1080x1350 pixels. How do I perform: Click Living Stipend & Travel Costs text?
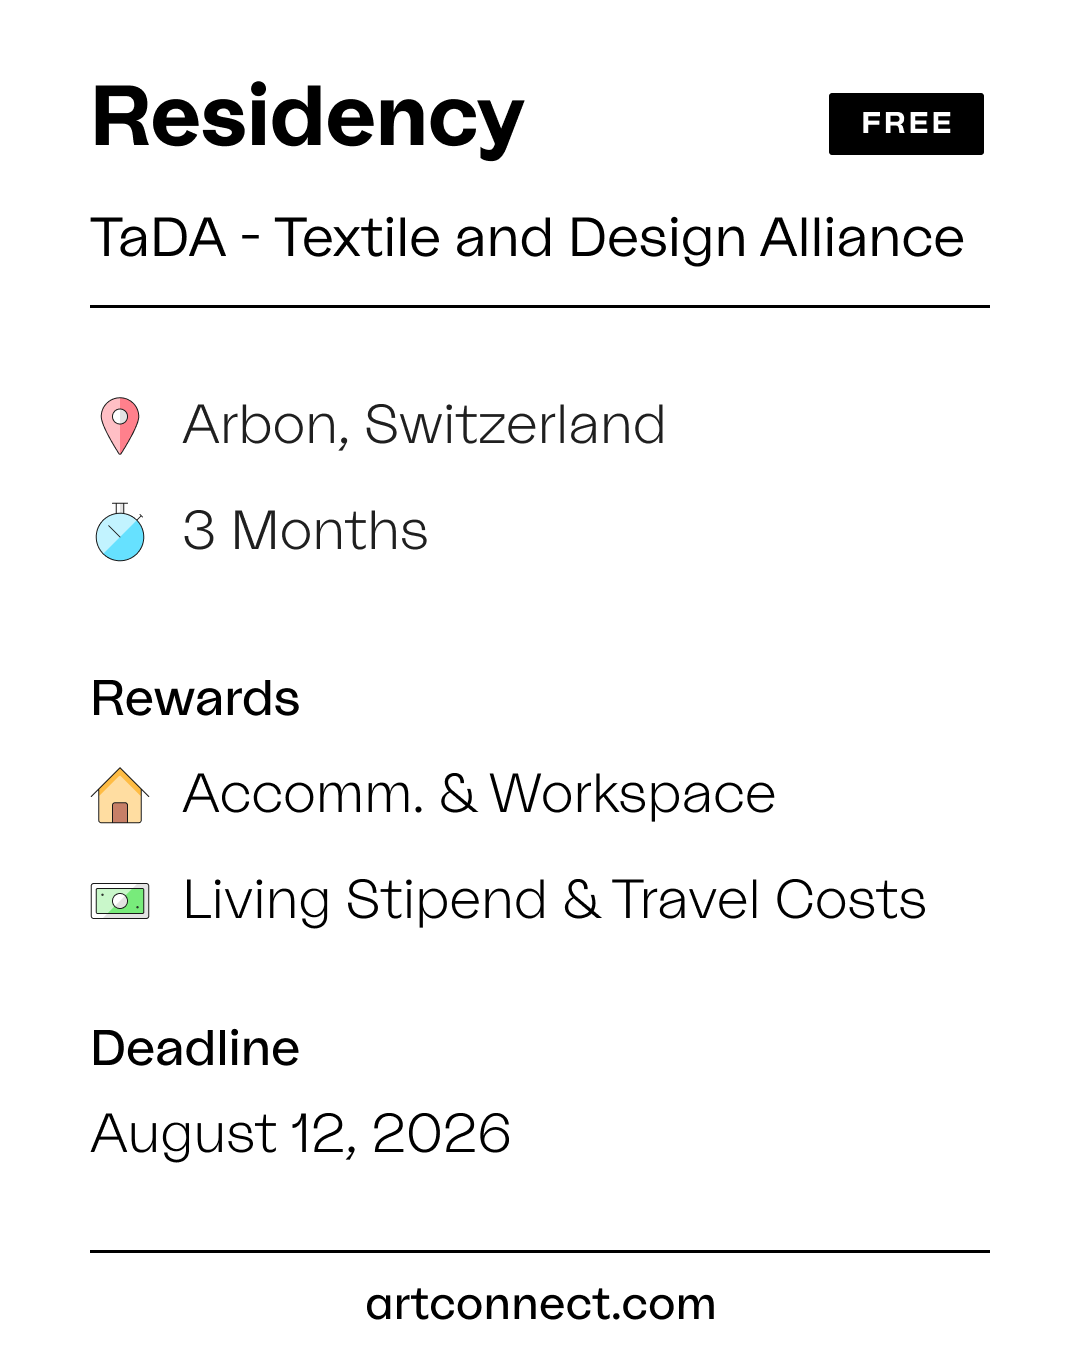554,901
